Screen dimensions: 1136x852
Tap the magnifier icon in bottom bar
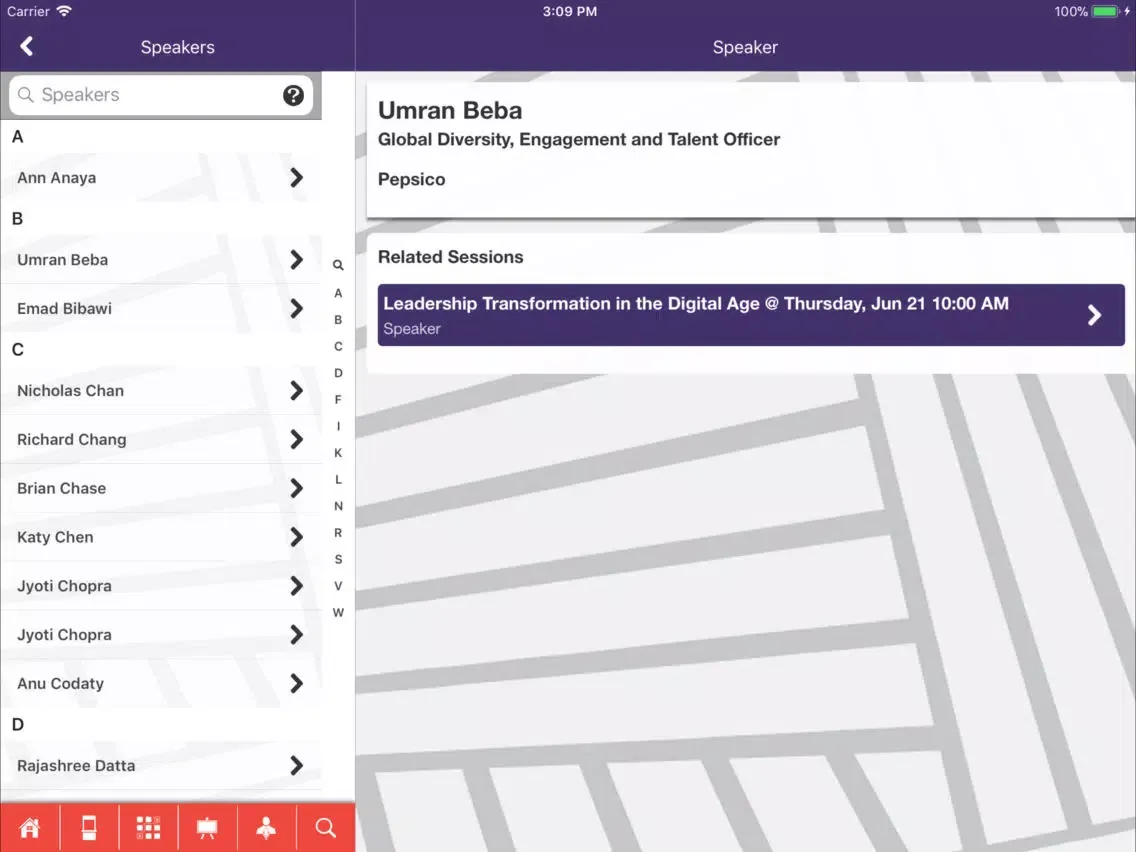(x=325, y=827)
